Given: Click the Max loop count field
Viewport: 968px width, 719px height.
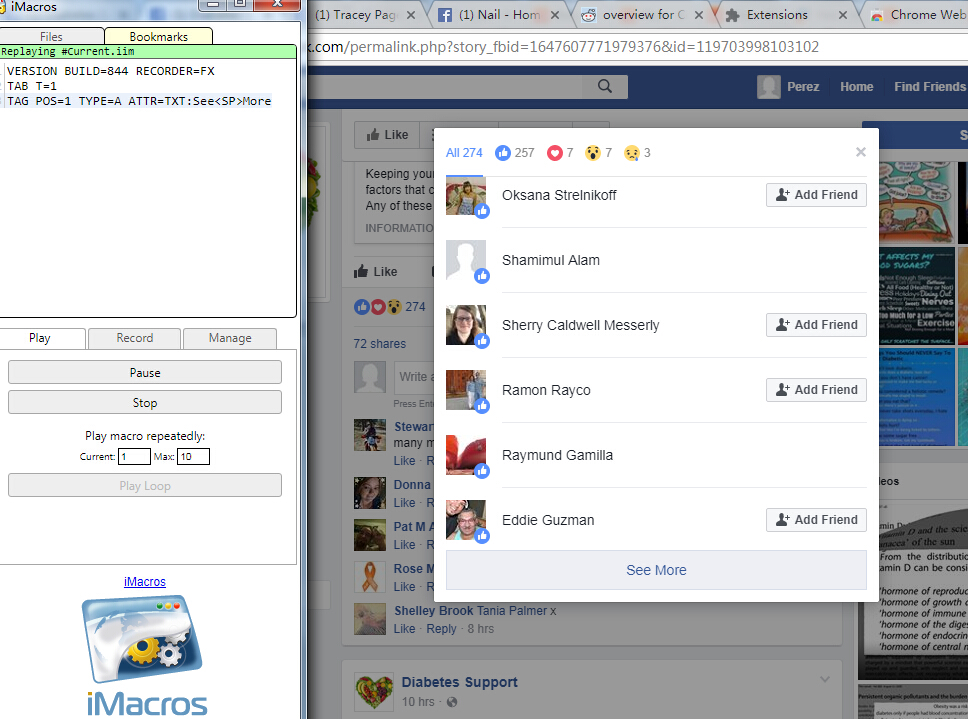Looking at the screenshot, I should (x=193, y=456).
